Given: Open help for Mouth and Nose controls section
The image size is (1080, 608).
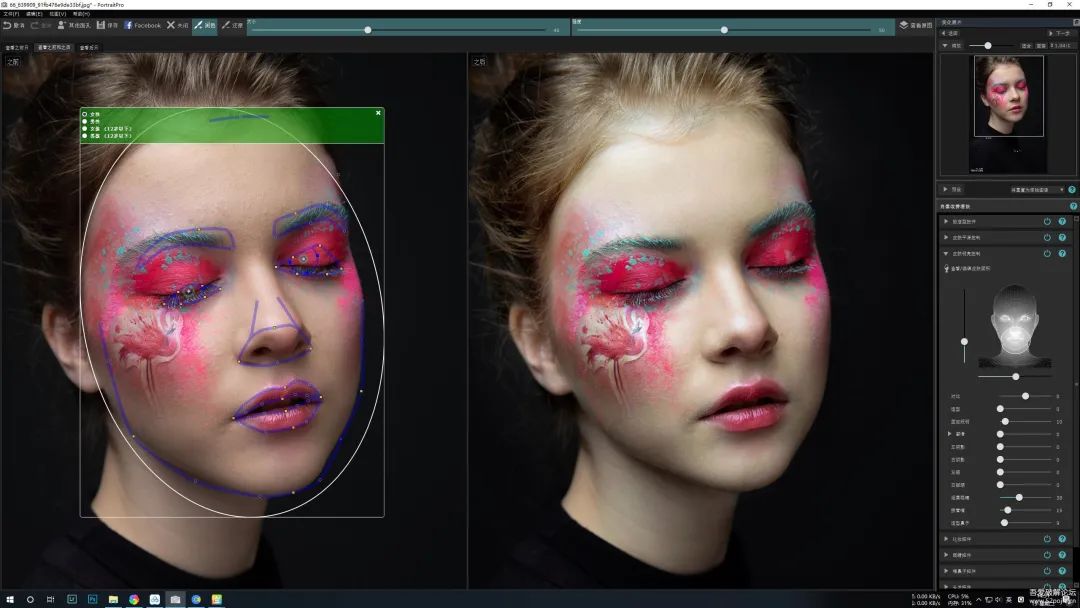Looking at the screenshot, I should click(1062, 571).
